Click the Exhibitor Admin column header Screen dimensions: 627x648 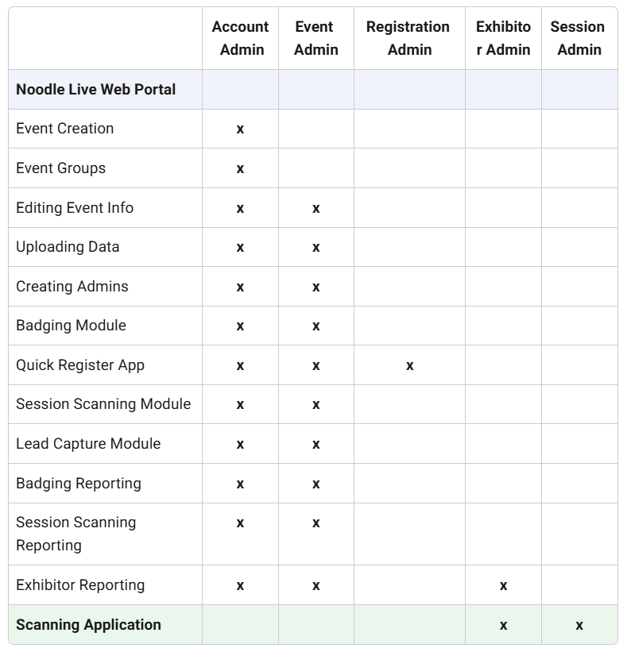(503, 38)
